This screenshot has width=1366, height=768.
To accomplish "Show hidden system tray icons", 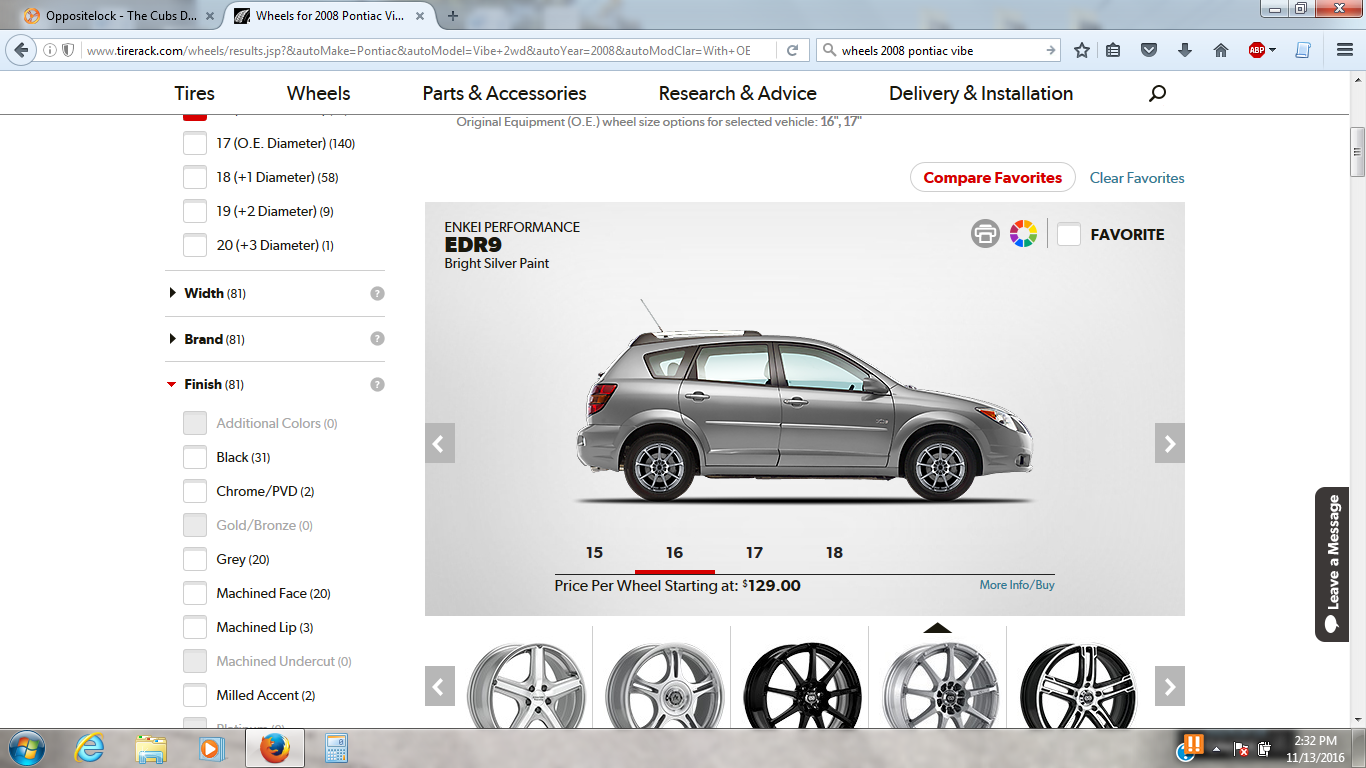I will click(x=1216, y=748).
